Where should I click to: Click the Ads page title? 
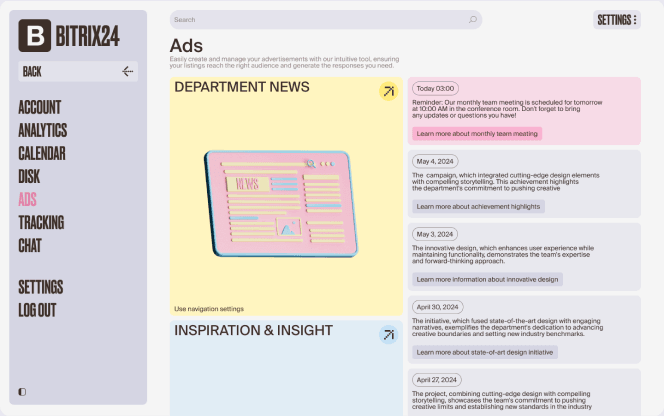click(x=186, y=46)
